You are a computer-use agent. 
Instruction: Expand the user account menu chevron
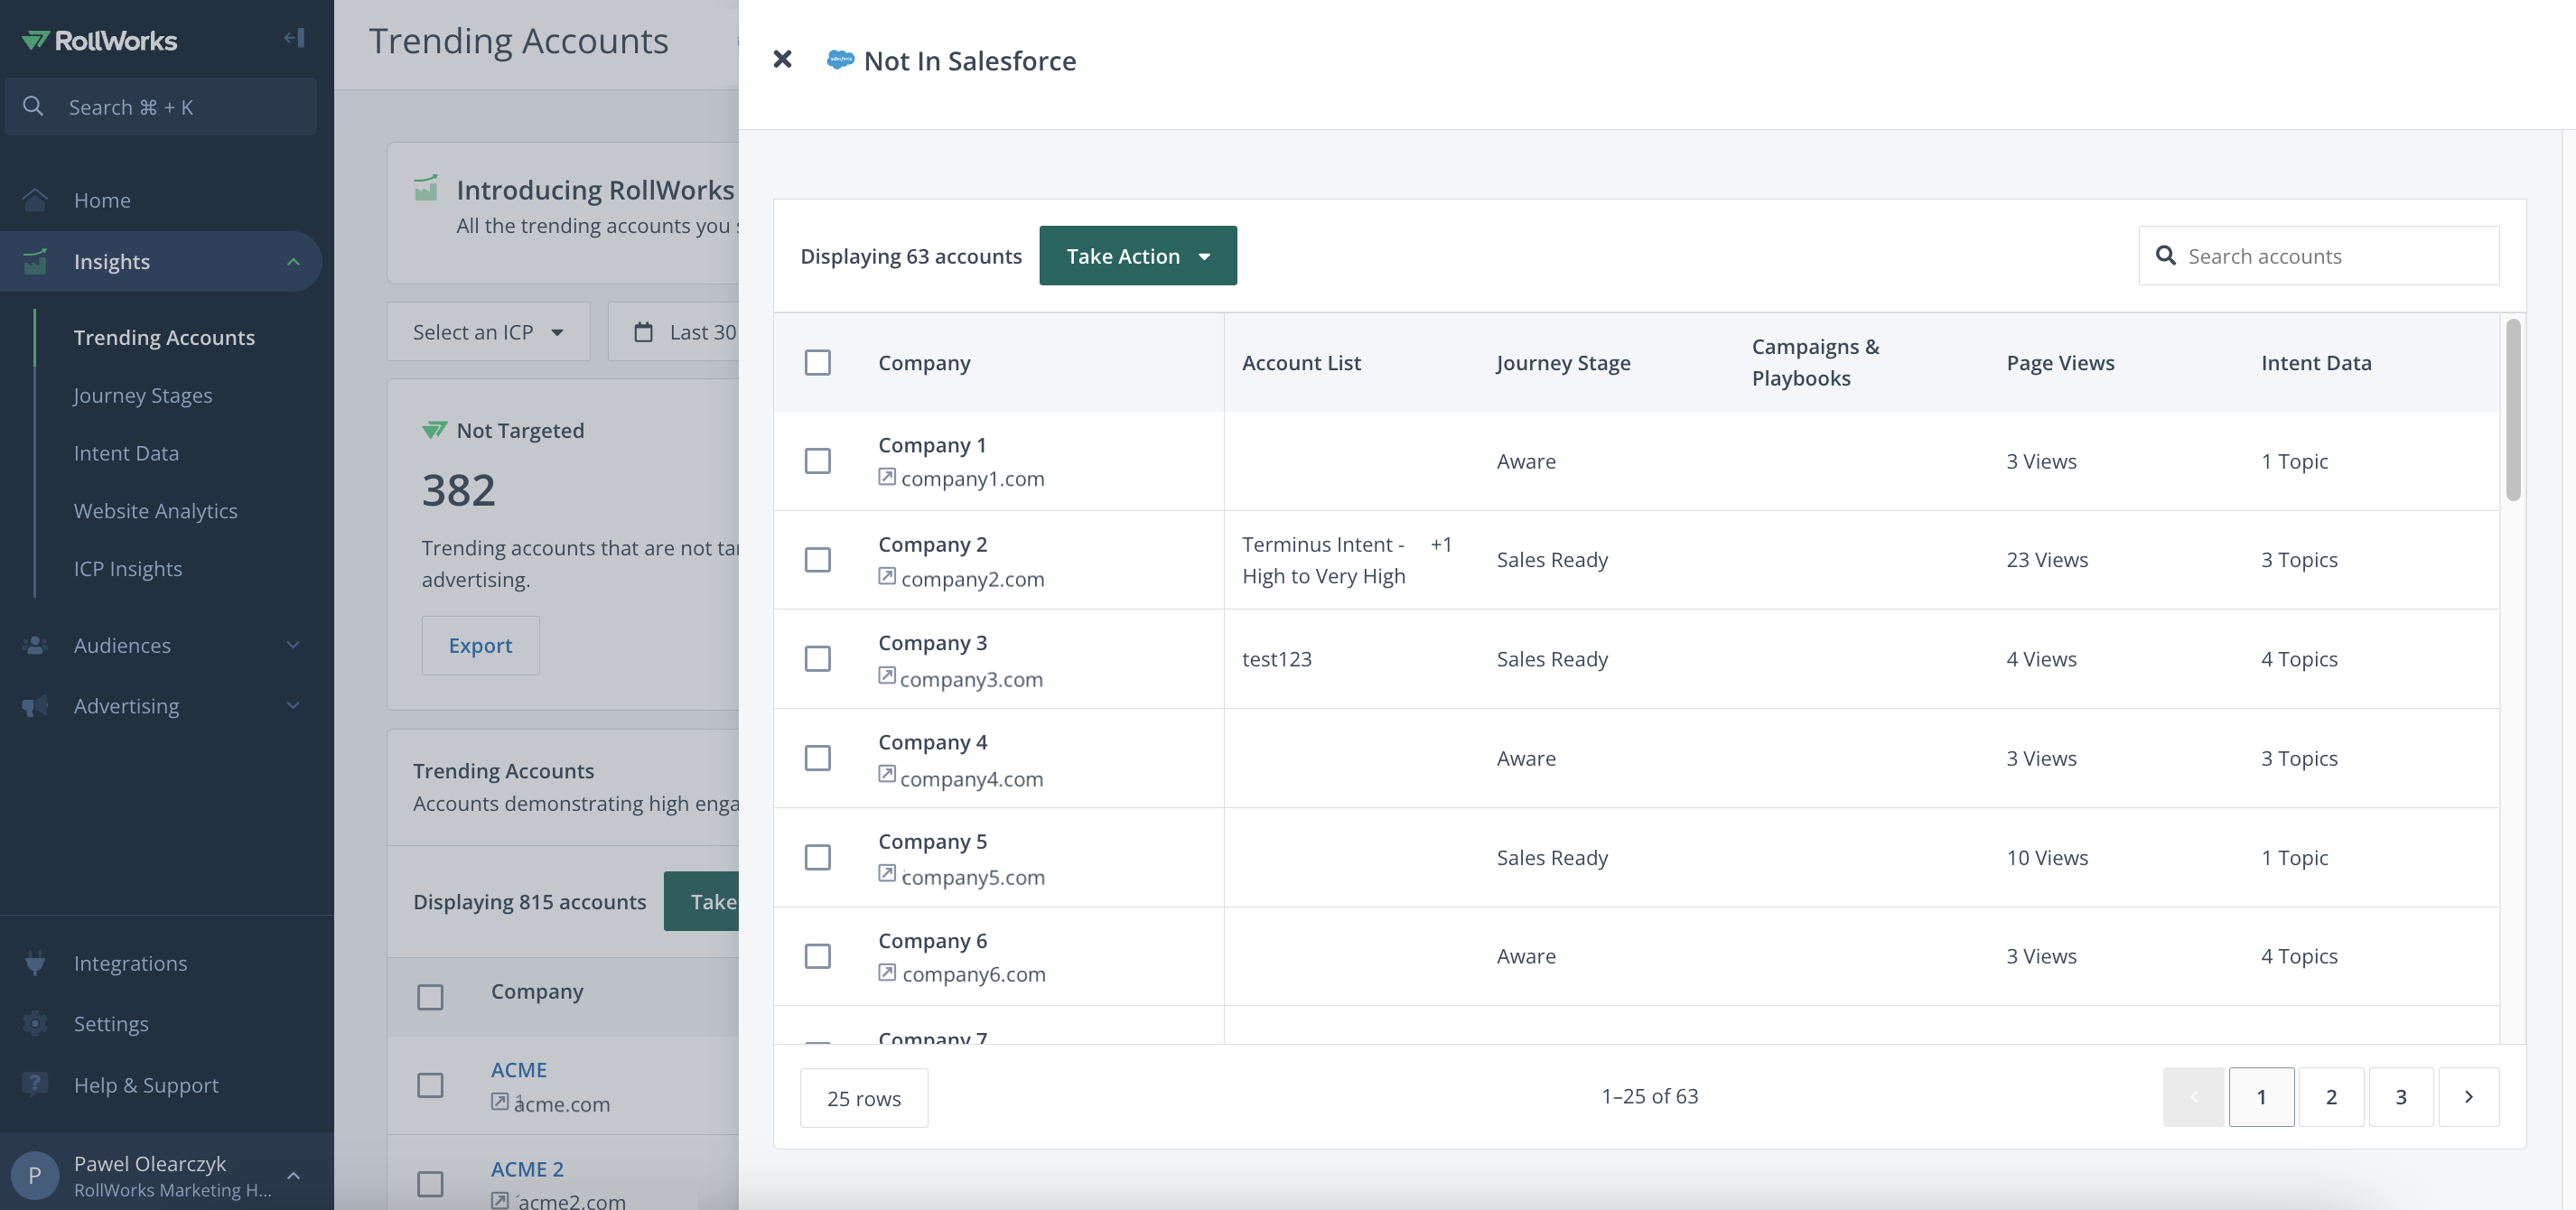coord(293,1176)
